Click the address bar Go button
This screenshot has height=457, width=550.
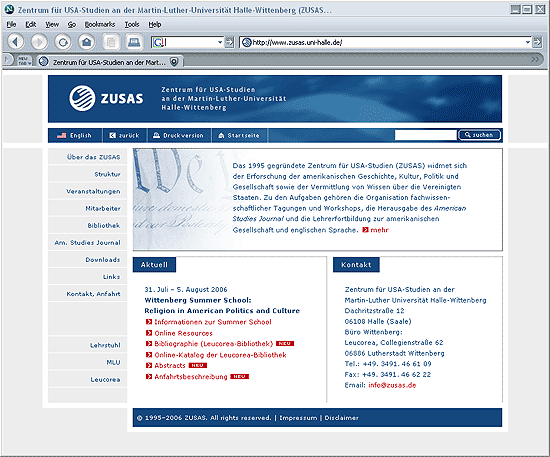[537, 42]
